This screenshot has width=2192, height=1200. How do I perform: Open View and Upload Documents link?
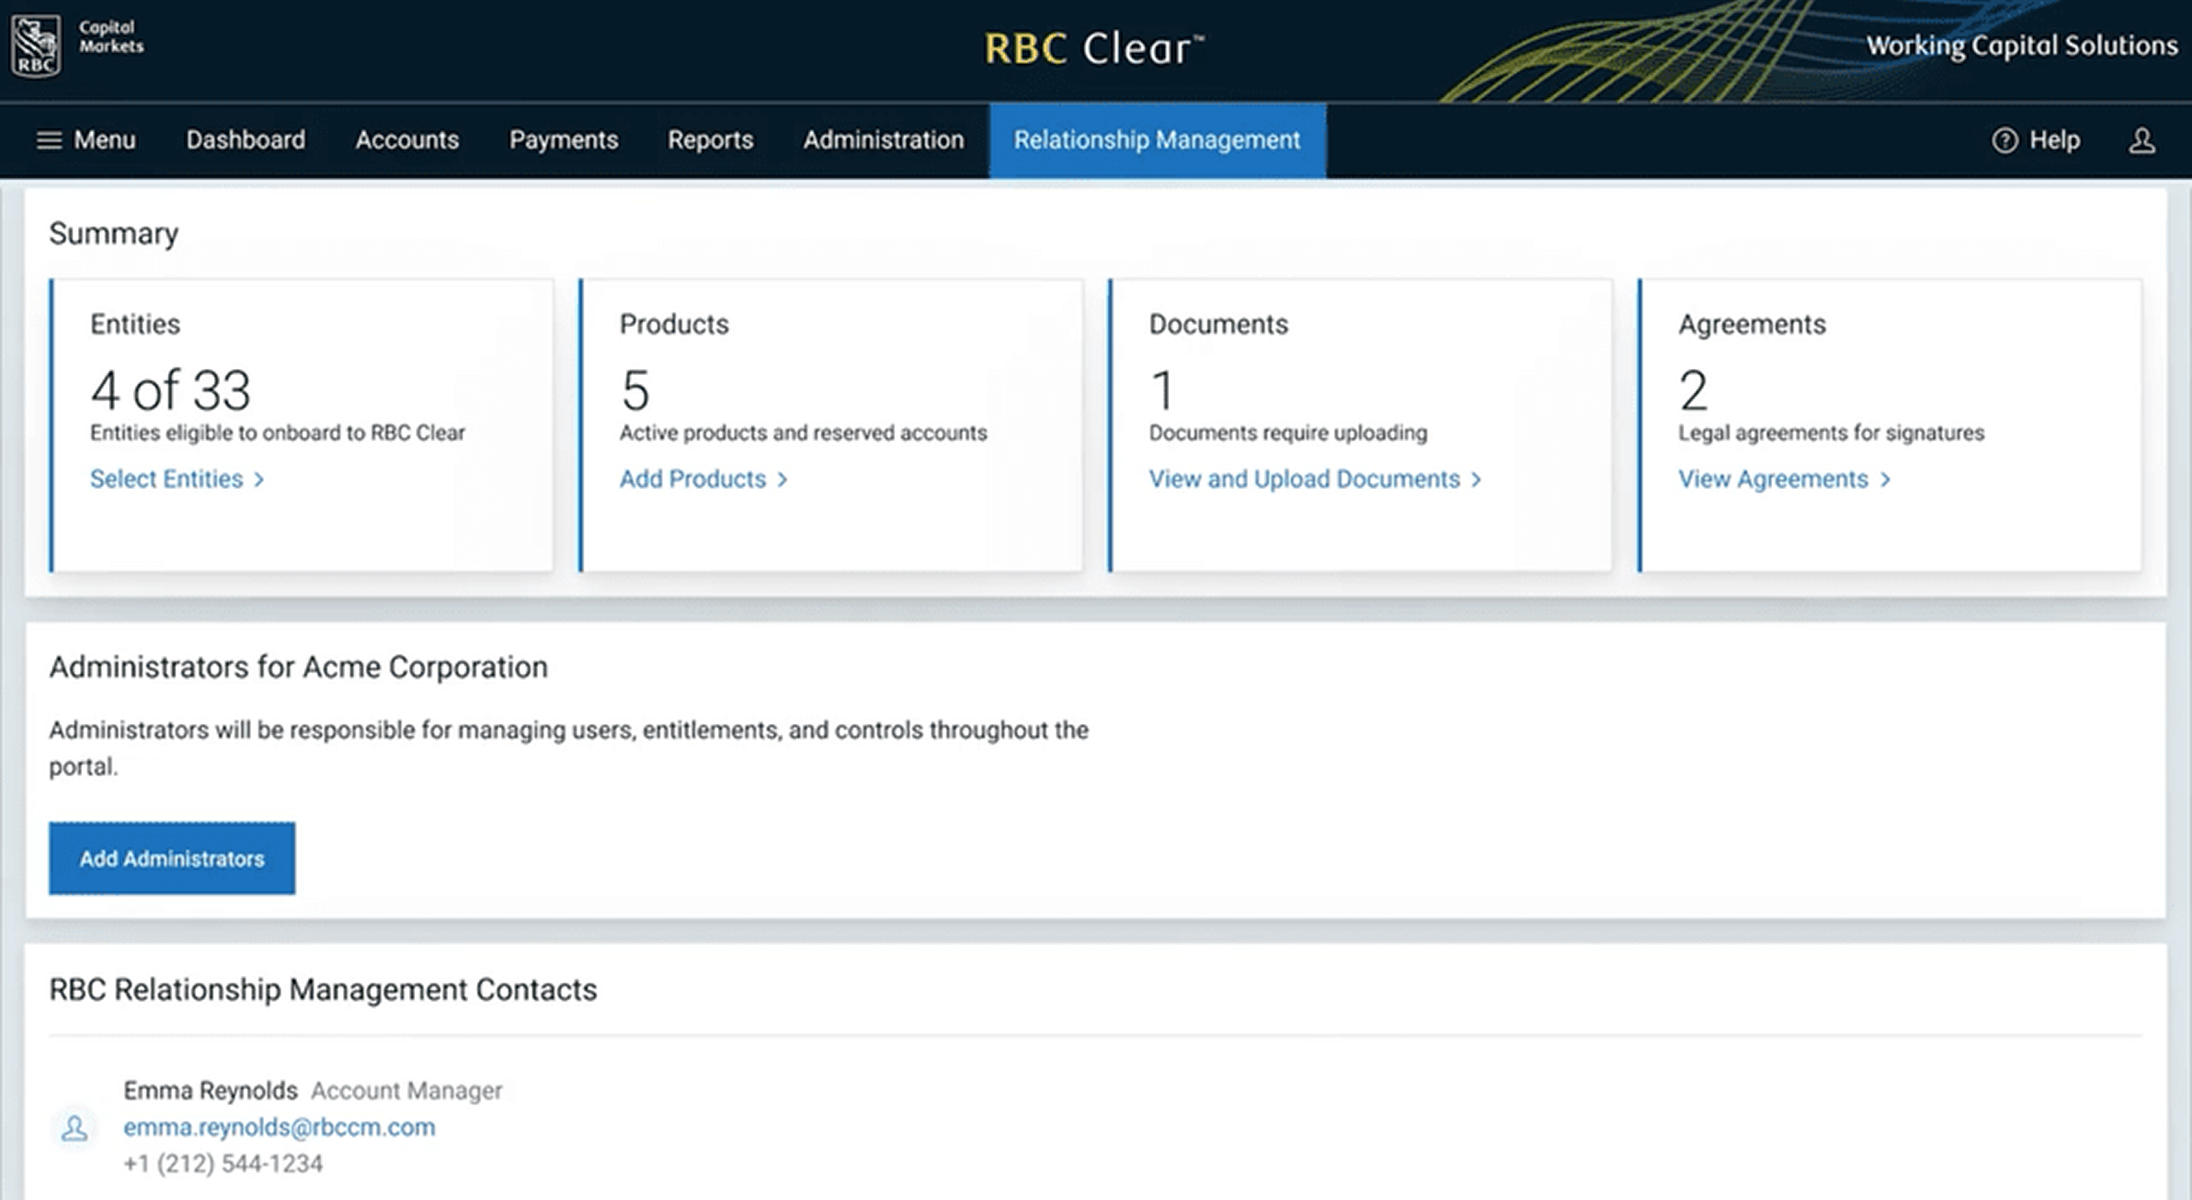click(1304, 480)
